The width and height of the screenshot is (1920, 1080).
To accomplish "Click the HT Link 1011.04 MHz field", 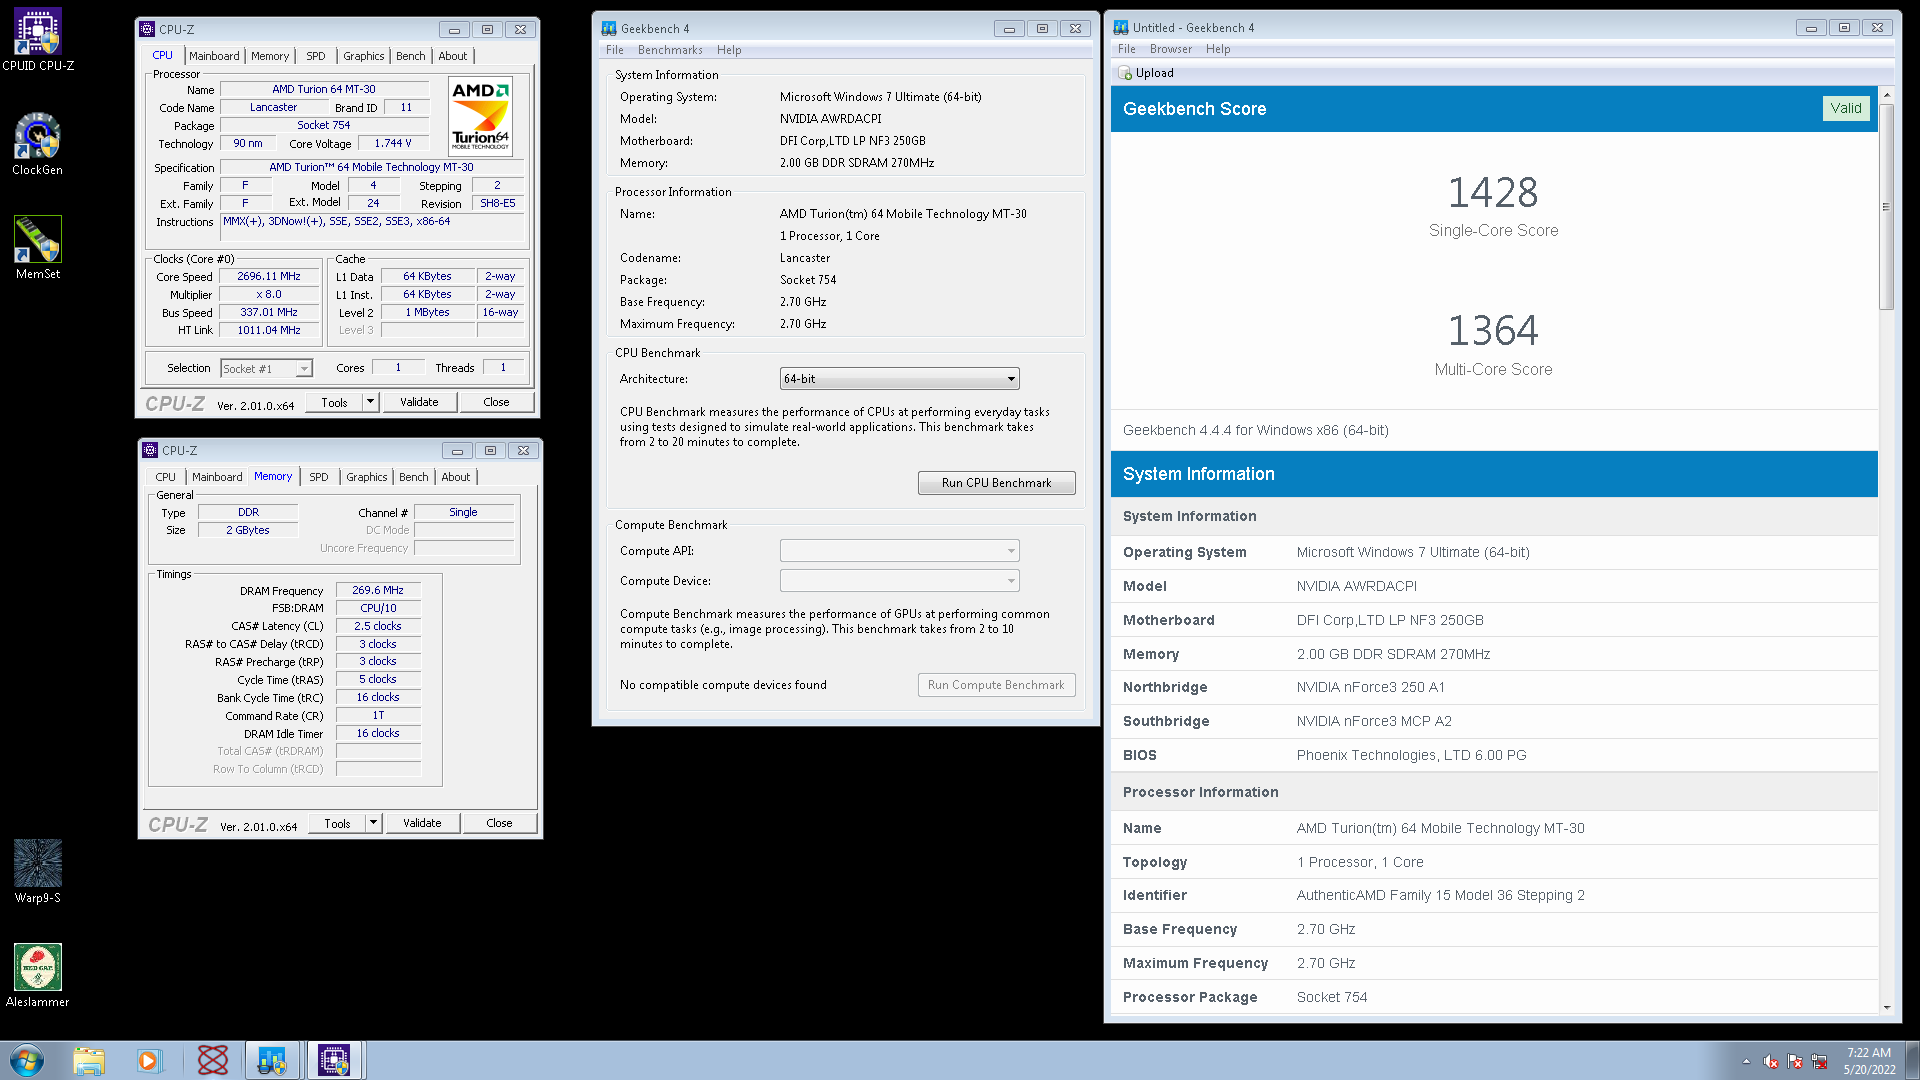I will point(268,331).
